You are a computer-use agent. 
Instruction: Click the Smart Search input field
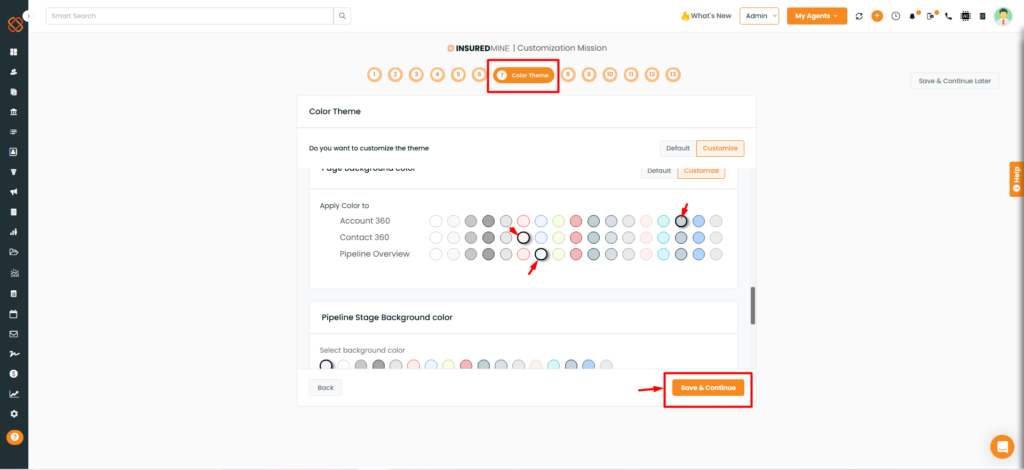pyautogui.click(x=189, y=16)
